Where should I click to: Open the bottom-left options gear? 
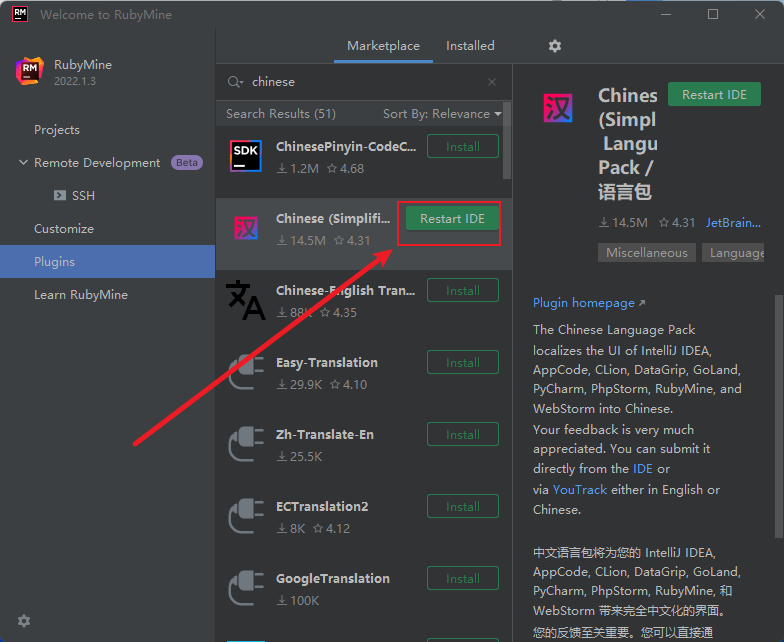pos(24,621)
